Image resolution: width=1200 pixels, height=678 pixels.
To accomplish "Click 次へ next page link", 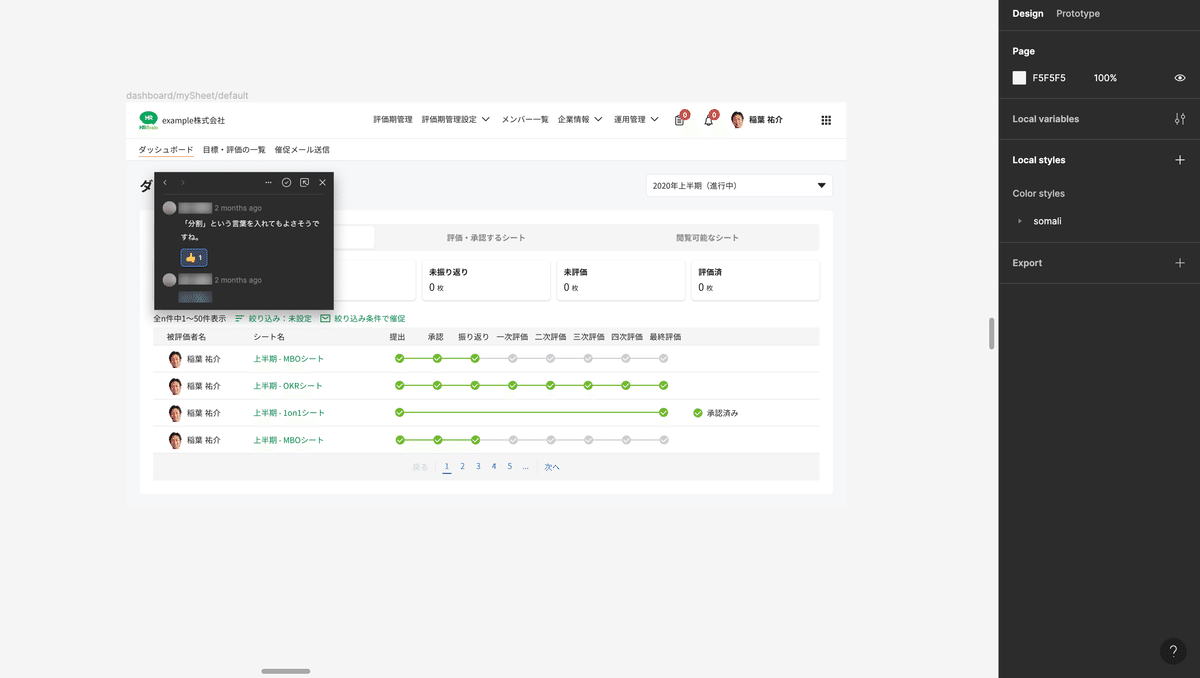I will 552,467.
